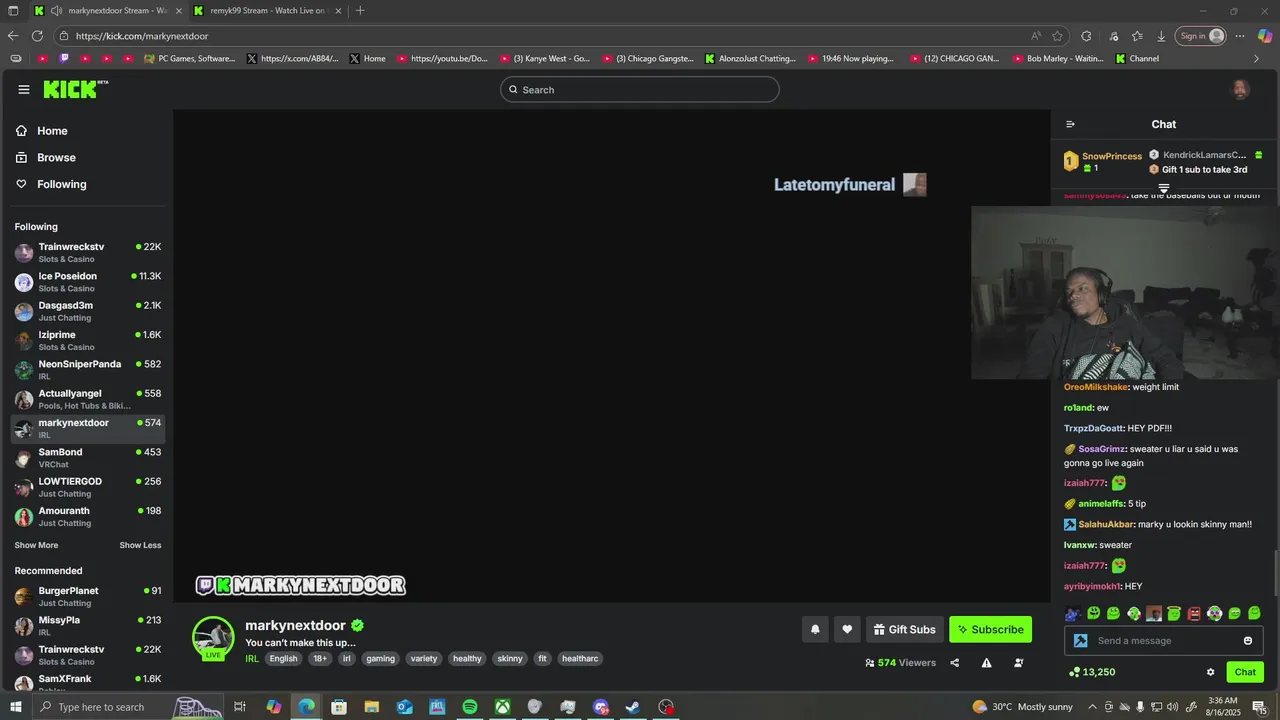1280x720 pixels.
Task: Open the Channel bookmark
Action: pos(1136,58)
